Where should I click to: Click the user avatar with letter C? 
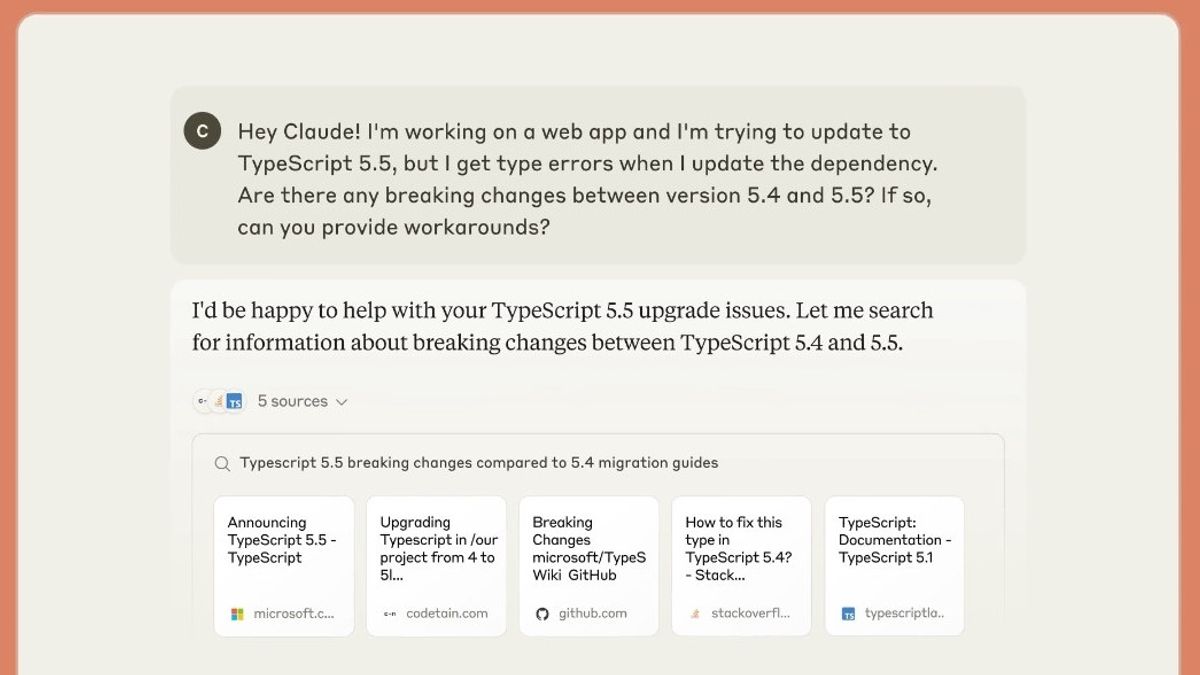pyautogui.click(x=203, y=131)
